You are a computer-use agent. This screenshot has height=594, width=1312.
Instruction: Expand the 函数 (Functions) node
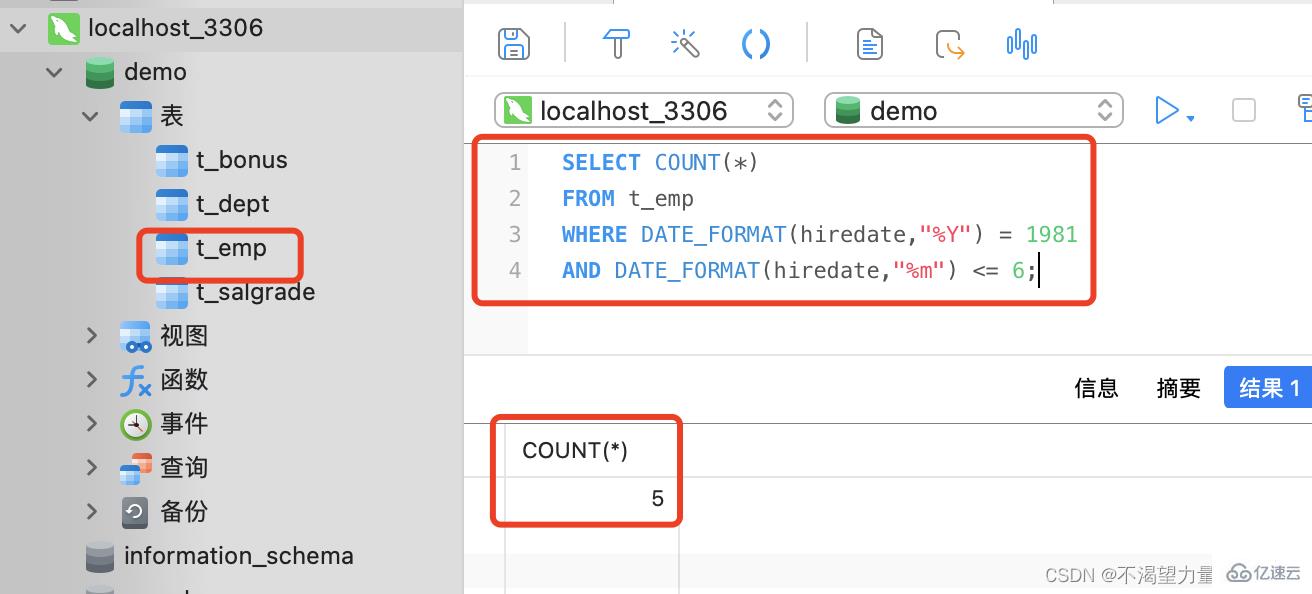[91, 379]
